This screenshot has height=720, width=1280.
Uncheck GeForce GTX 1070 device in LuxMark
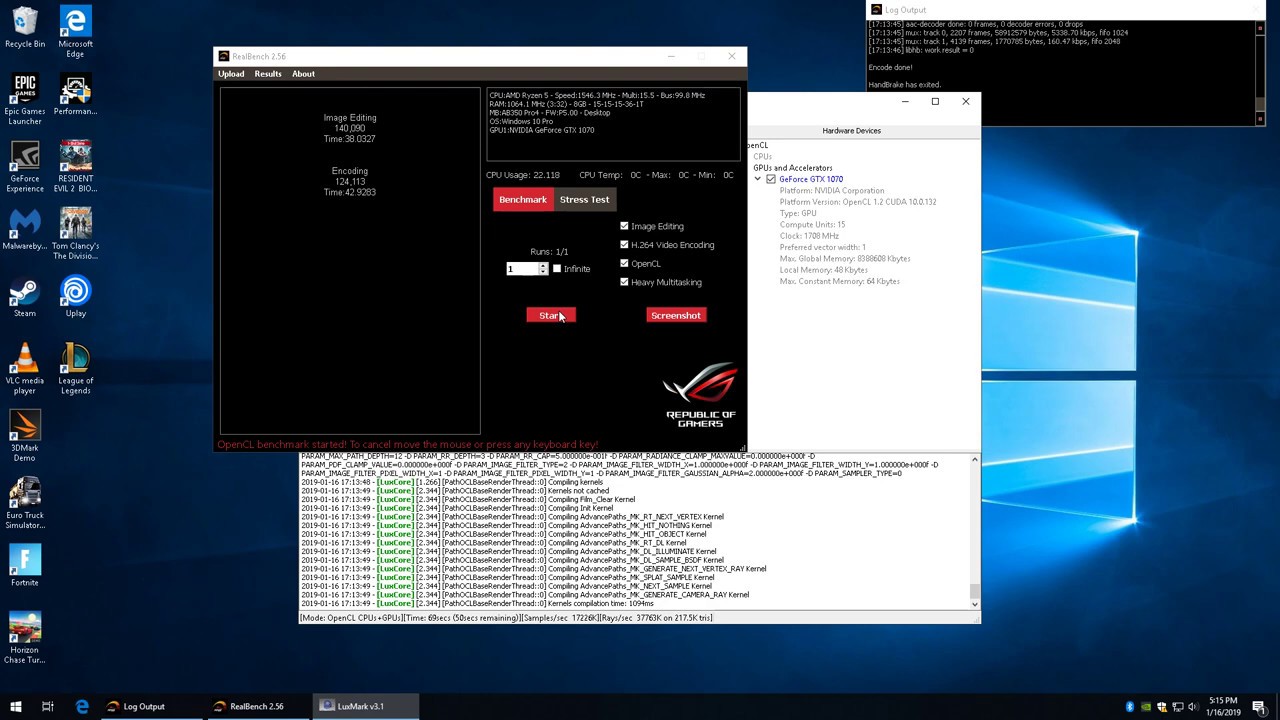771,179
